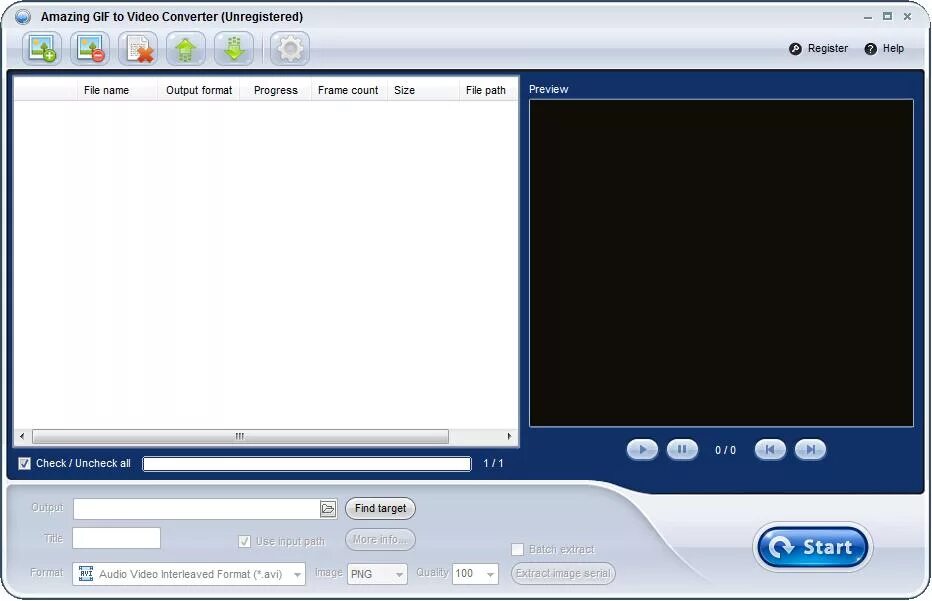Image resolution: width=932 pixels, height=601 pixels.
Task: Go to previous frame in preview
Action: point(770,449)
